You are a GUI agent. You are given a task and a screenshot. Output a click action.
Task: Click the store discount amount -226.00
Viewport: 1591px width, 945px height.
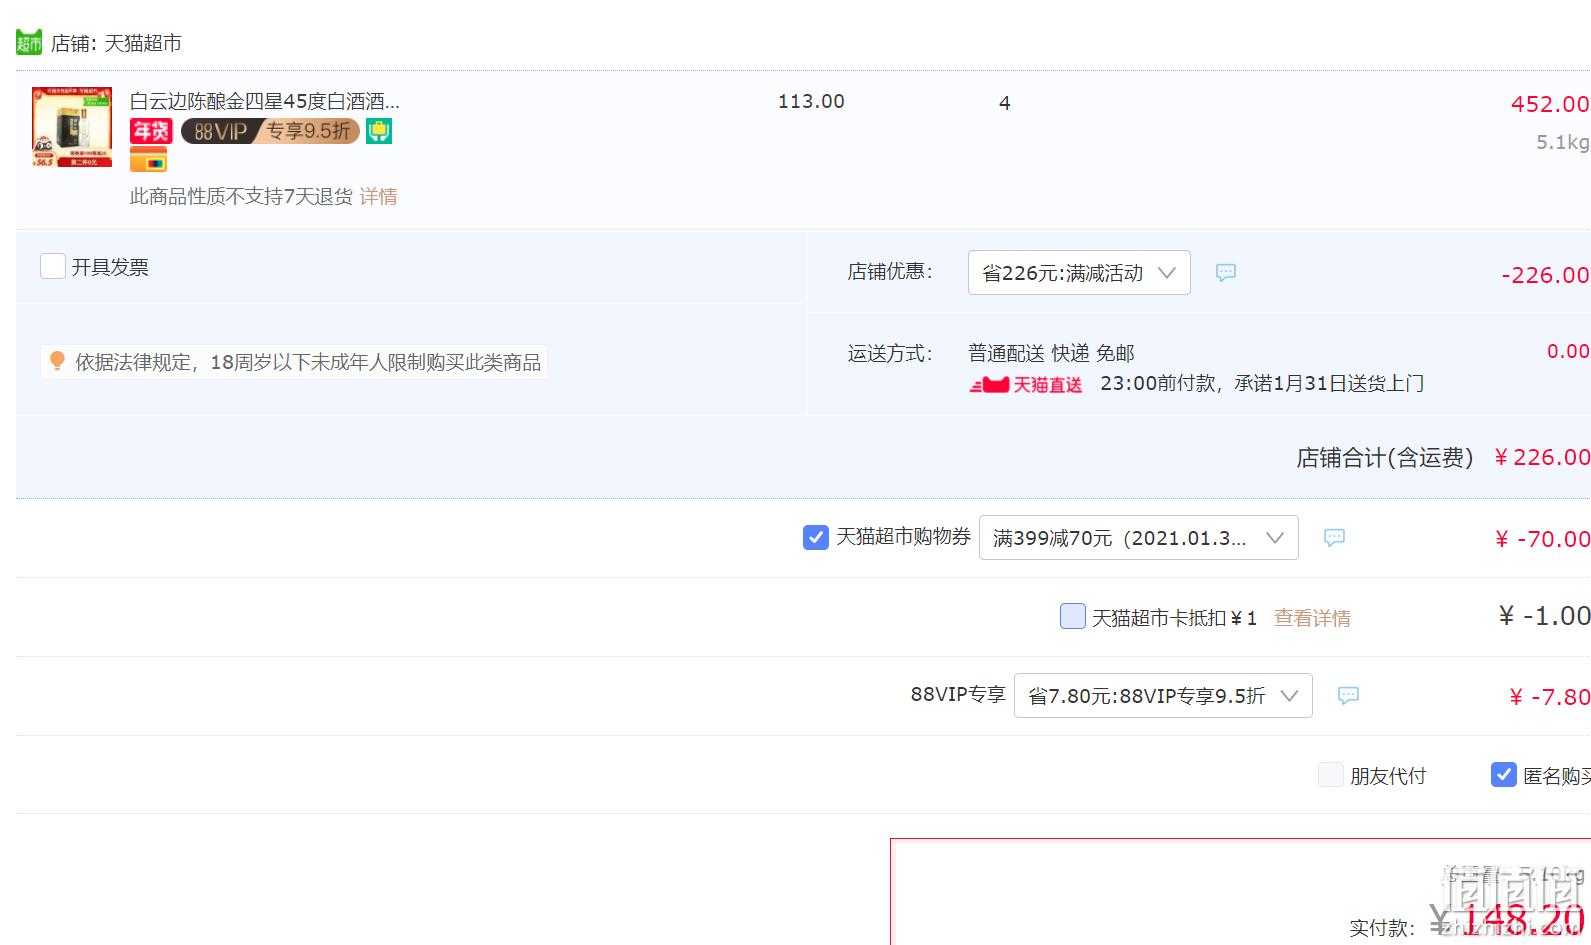click(1545, 275)
